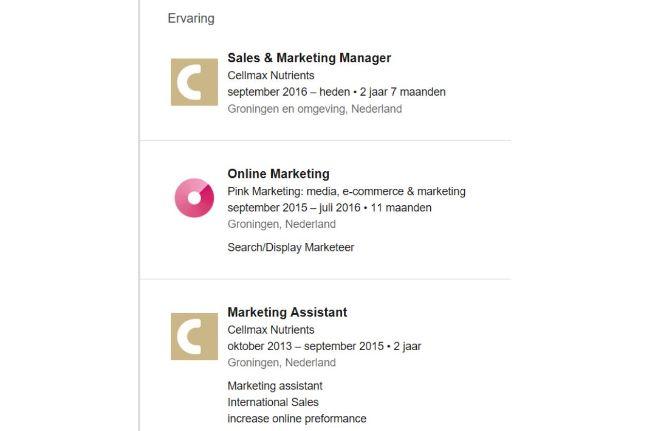
Task: Open the pink circular Pink Marketing logo
Action: click(x=194, y=197)
